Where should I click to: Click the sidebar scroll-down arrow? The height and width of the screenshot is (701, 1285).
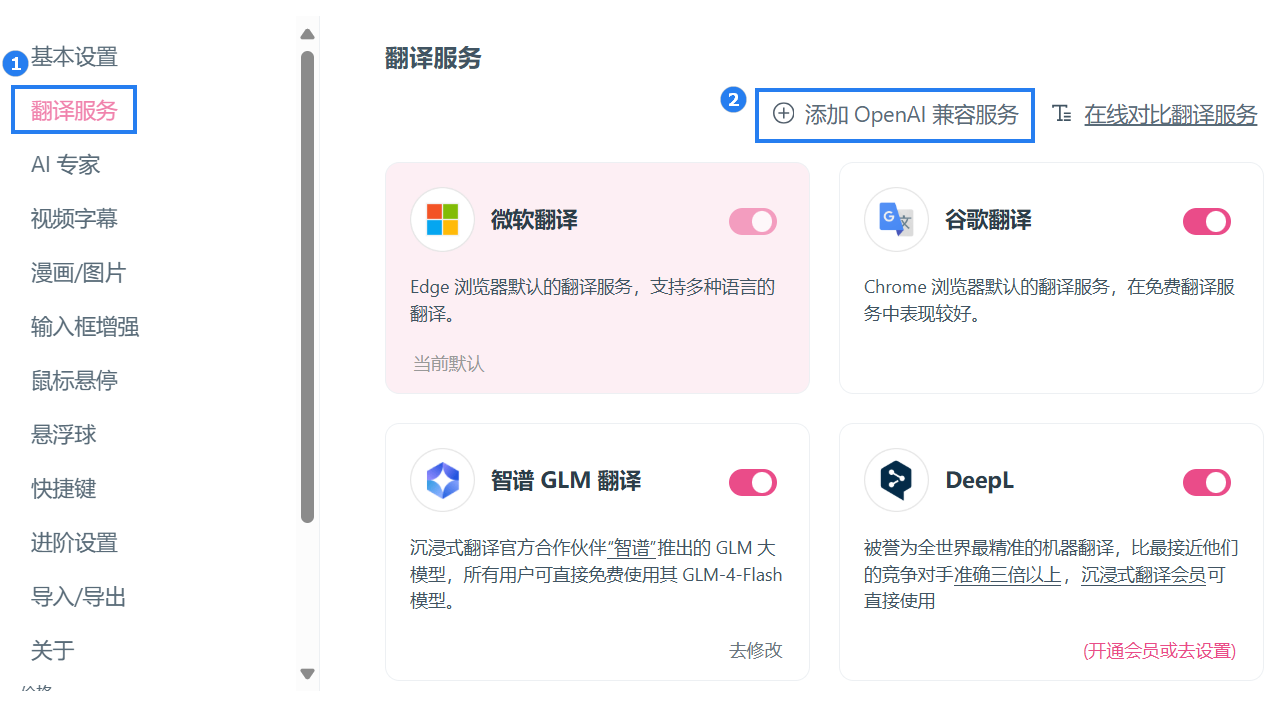pos(307,674)
